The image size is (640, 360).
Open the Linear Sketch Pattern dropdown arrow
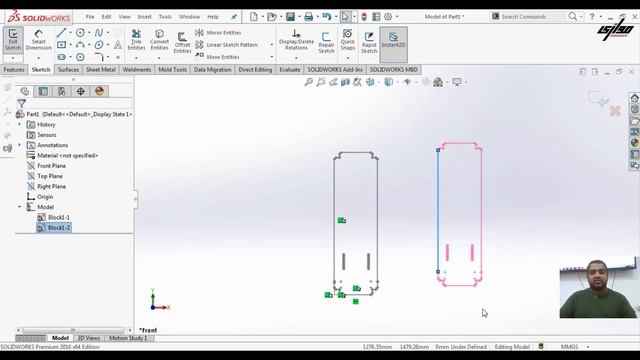(x=272, y=44)
